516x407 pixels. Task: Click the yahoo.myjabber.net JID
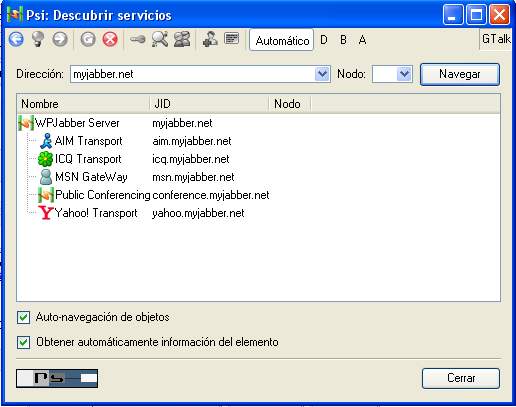pyautogui.click(x=198, y=213)
